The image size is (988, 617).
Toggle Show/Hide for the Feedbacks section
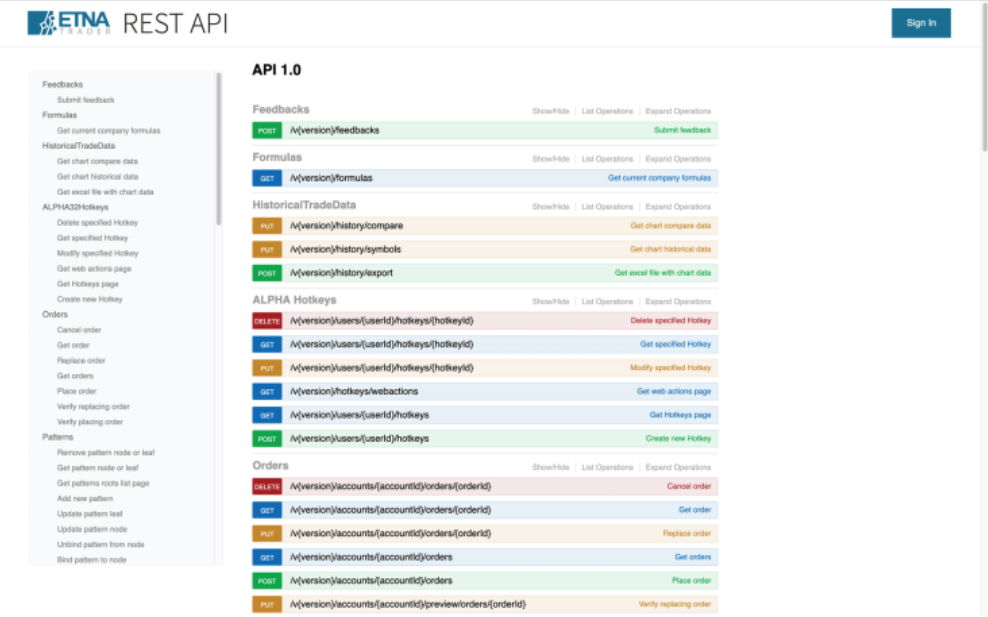tap(550, 110)
